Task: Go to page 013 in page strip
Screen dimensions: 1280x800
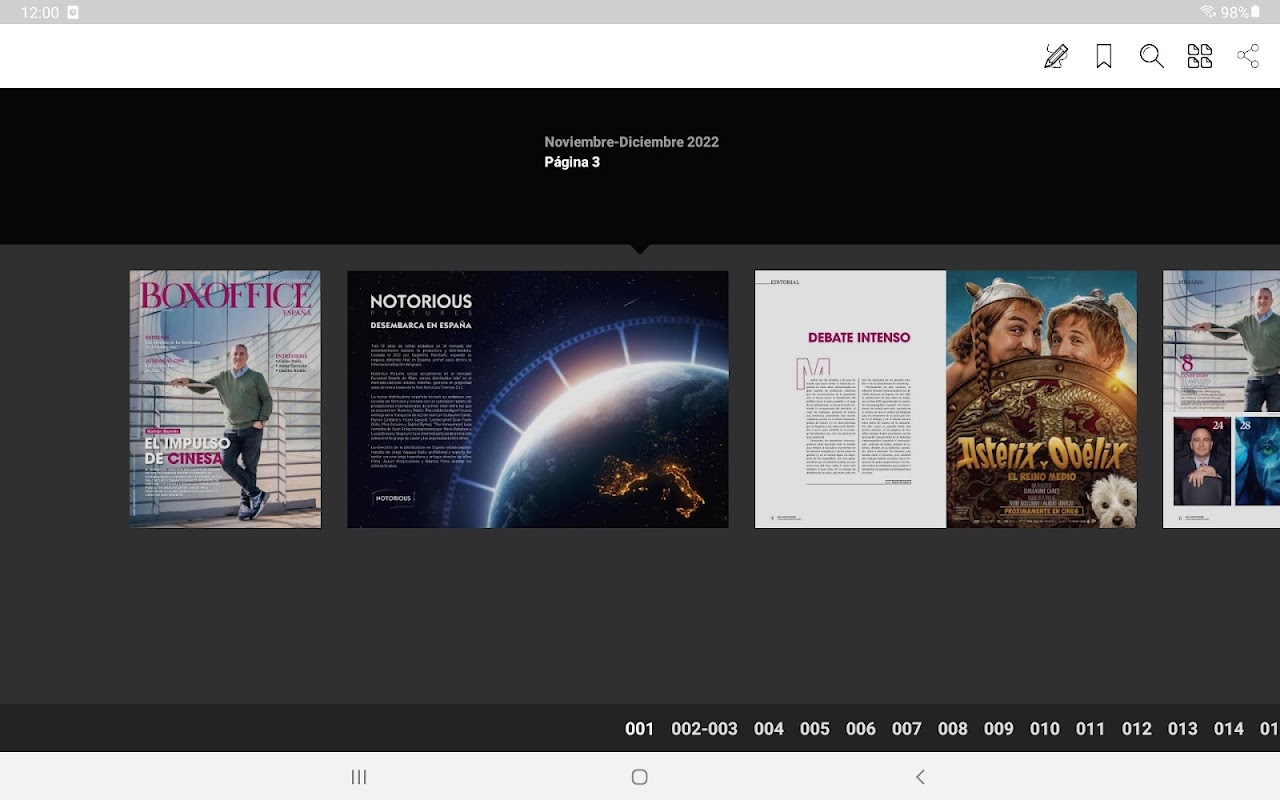Action: pyautogui.click(x=1182, y=729)
